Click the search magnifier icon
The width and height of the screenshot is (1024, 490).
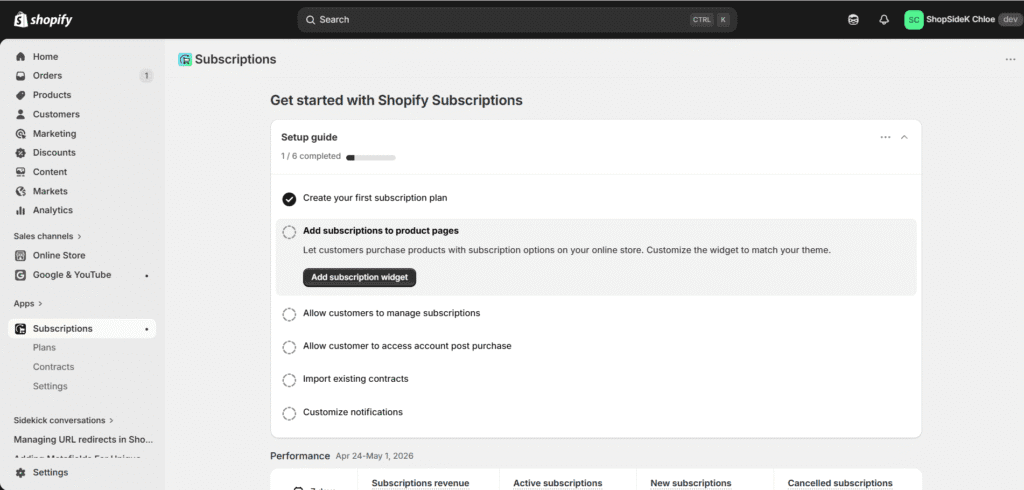click(310, 20)
